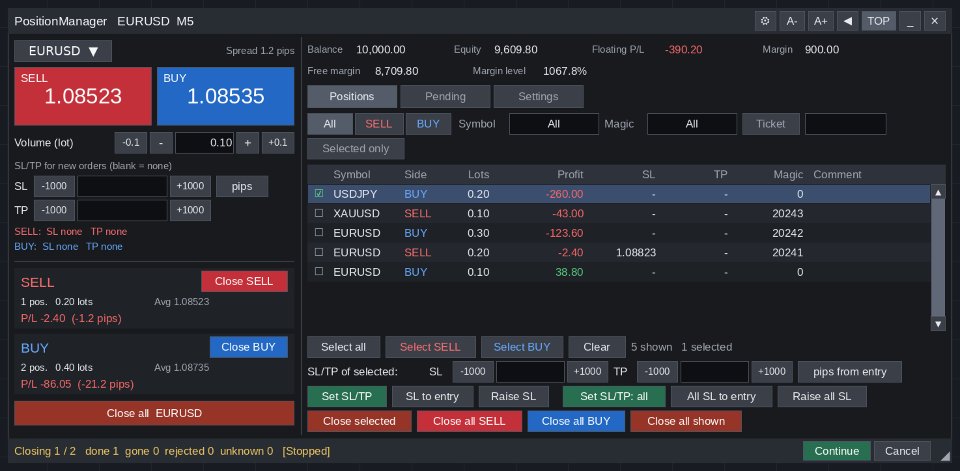The height and width of the screenshot is (471, 960).
Task: Open the Symbol filter dropdown
Action: point(554,124)
